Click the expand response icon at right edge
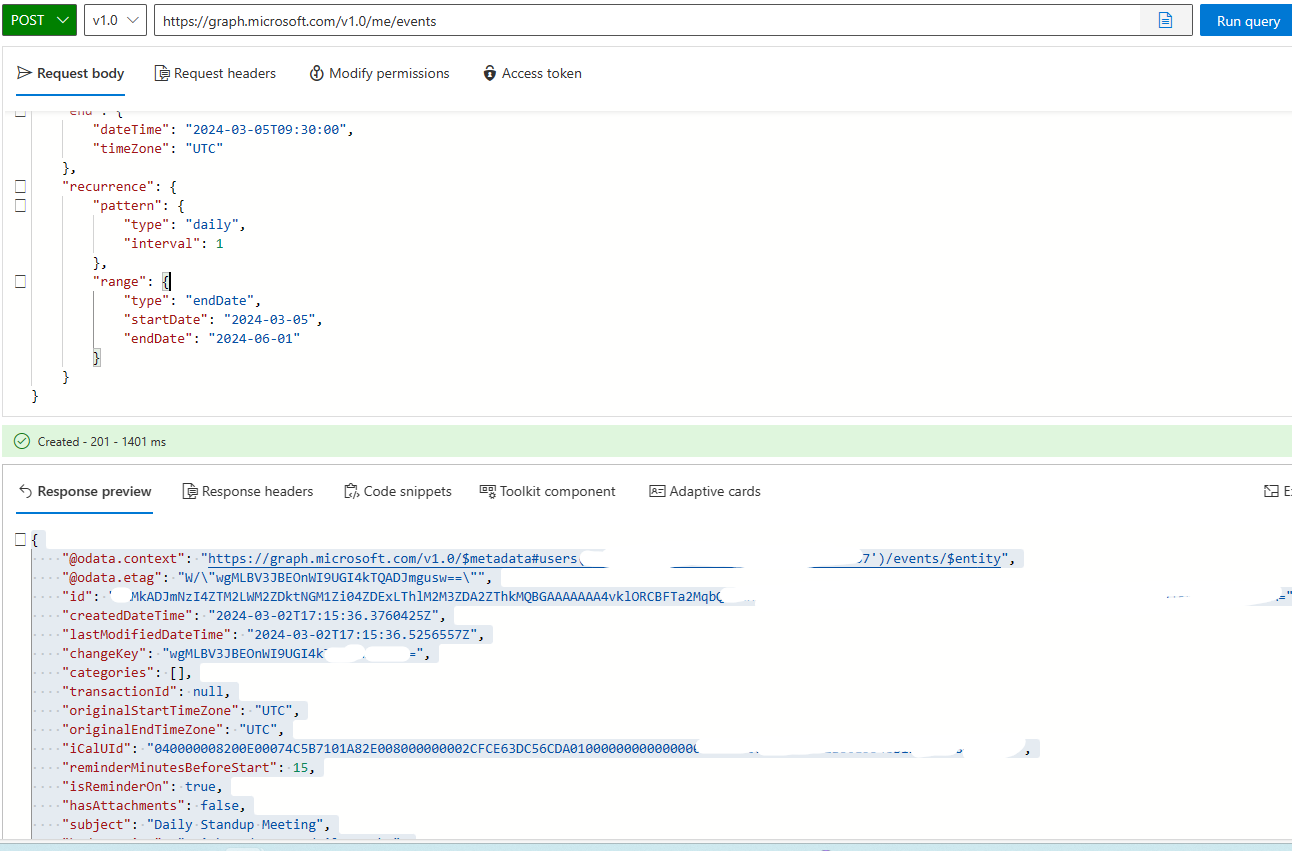This screenshot has height=851, width=1292. pyautogui.click(x=1271, y=491)
